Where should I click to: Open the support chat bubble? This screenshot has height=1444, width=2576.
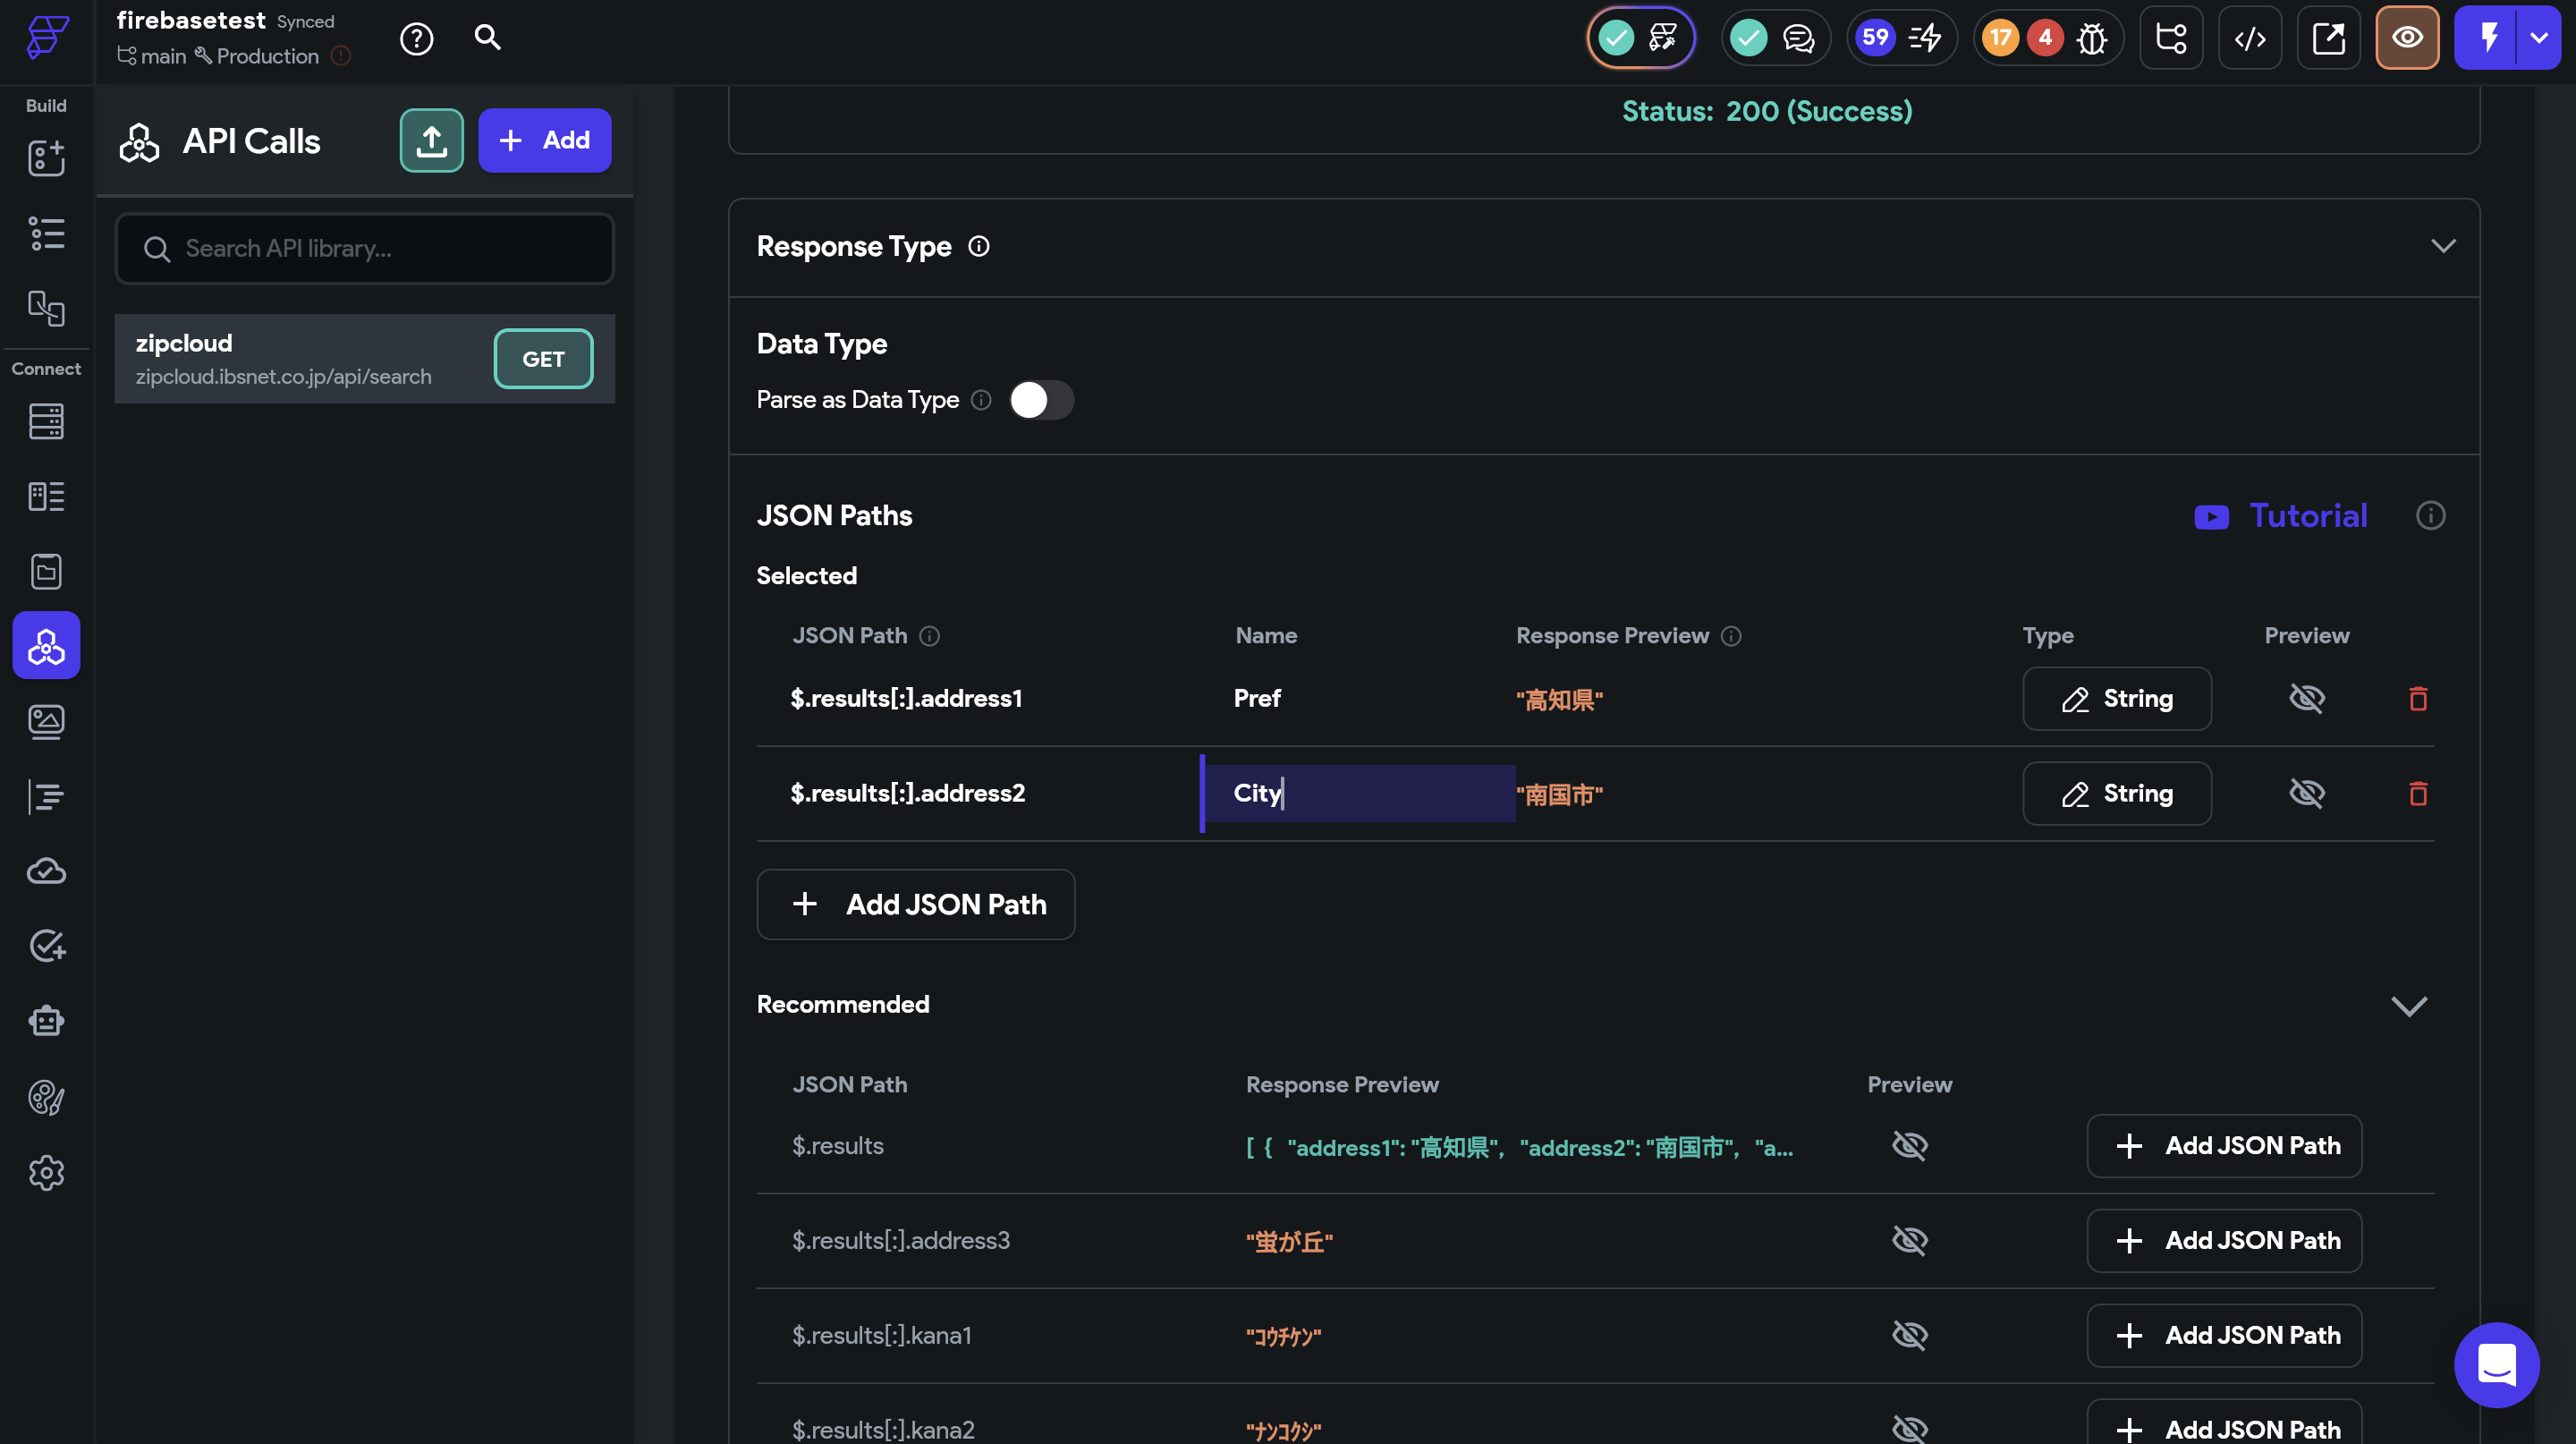pos(2496,1364)
